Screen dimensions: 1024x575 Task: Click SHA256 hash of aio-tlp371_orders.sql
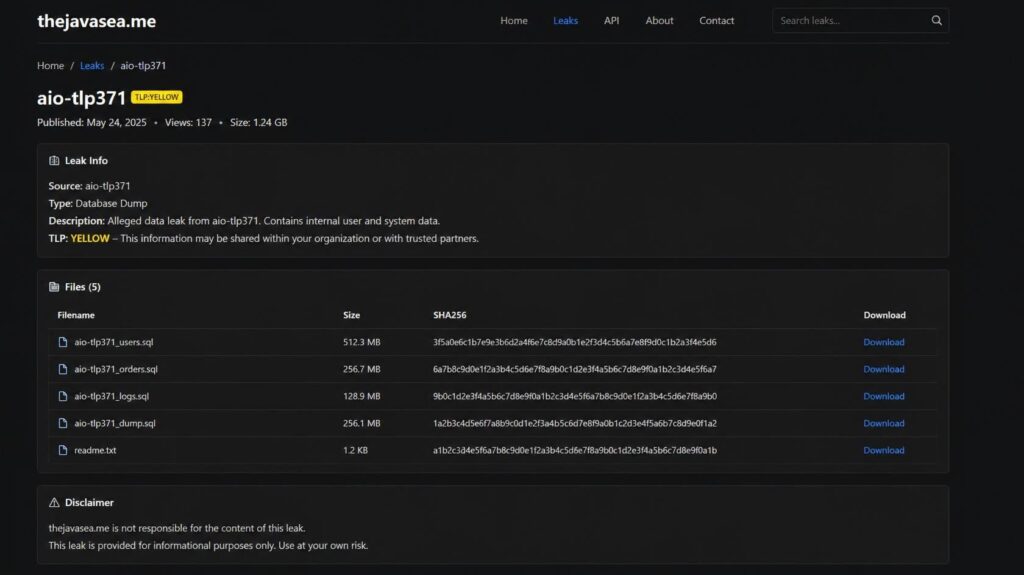click(574, 369)
